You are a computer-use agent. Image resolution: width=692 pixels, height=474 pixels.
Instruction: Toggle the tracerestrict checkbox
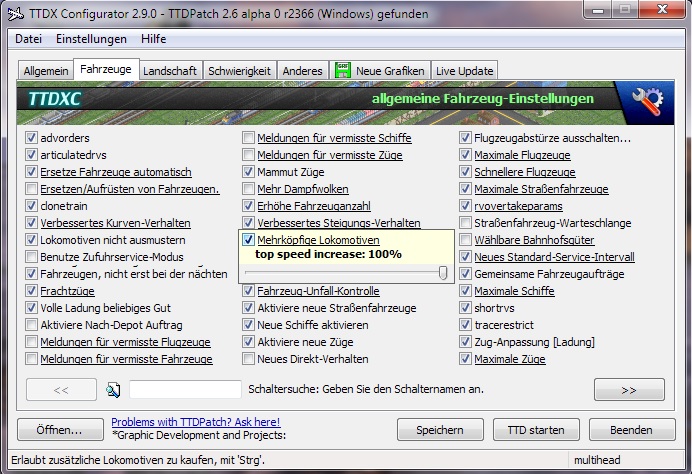click(x=465, y=325)
